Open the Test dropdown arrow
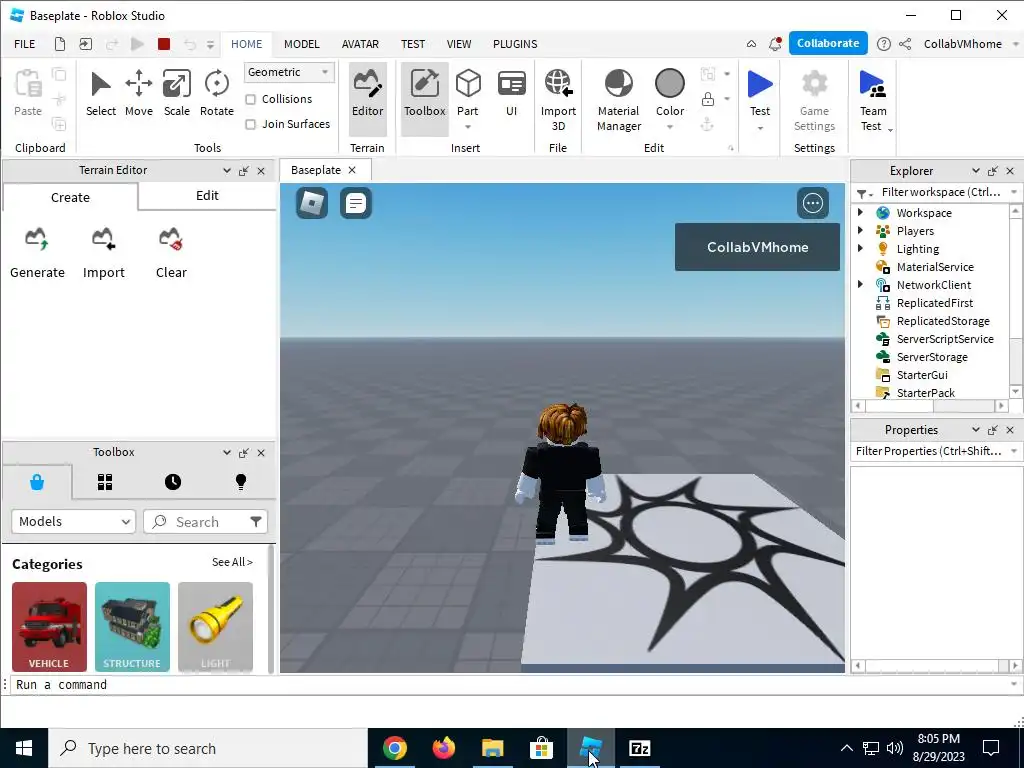 click(x=760, y=128)
